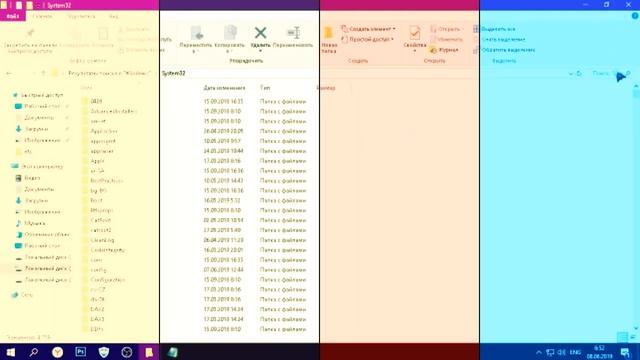The image size is (640, 360).
Task: Expand the Свойства dropdown arrow
Action: (415, 51)
